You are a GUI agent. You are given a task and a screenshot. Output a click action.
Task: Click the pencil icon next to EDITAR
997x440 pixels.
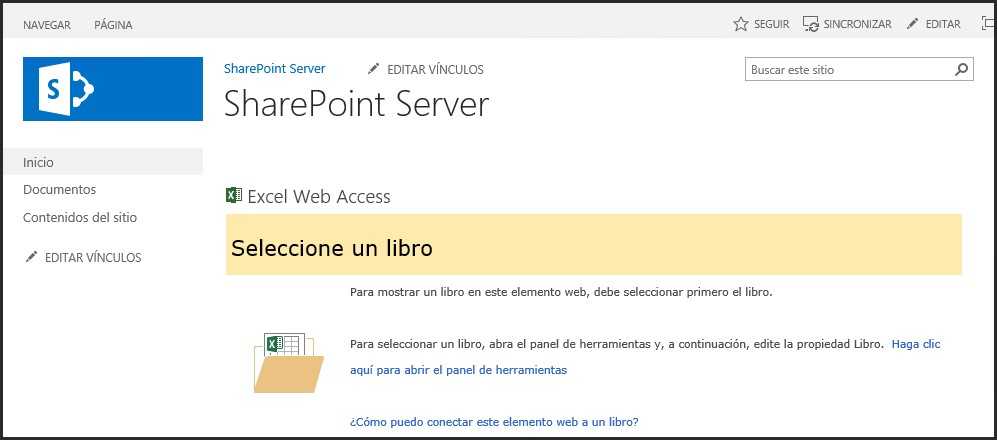[912, 24]
